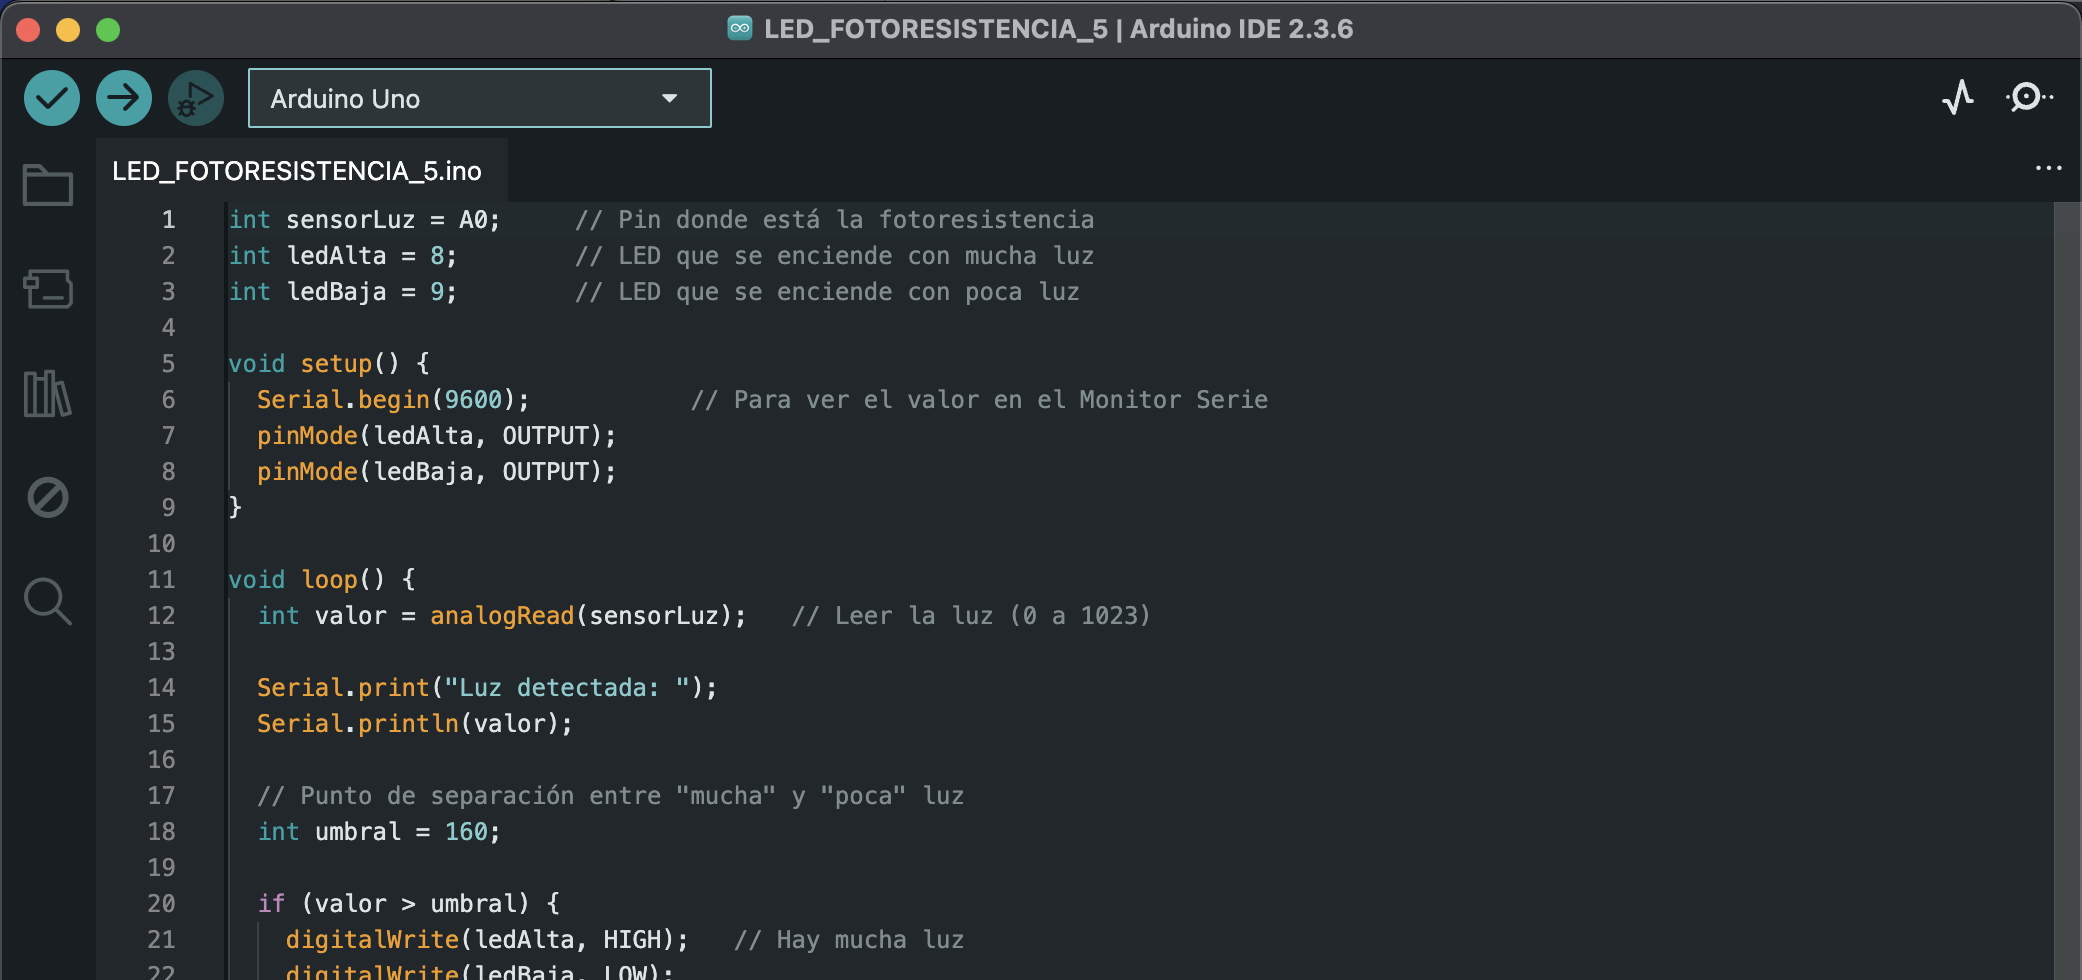The image size is (2082, 980).
Task: Click the Verify sketch checkmark button
Action: point(52,98)
